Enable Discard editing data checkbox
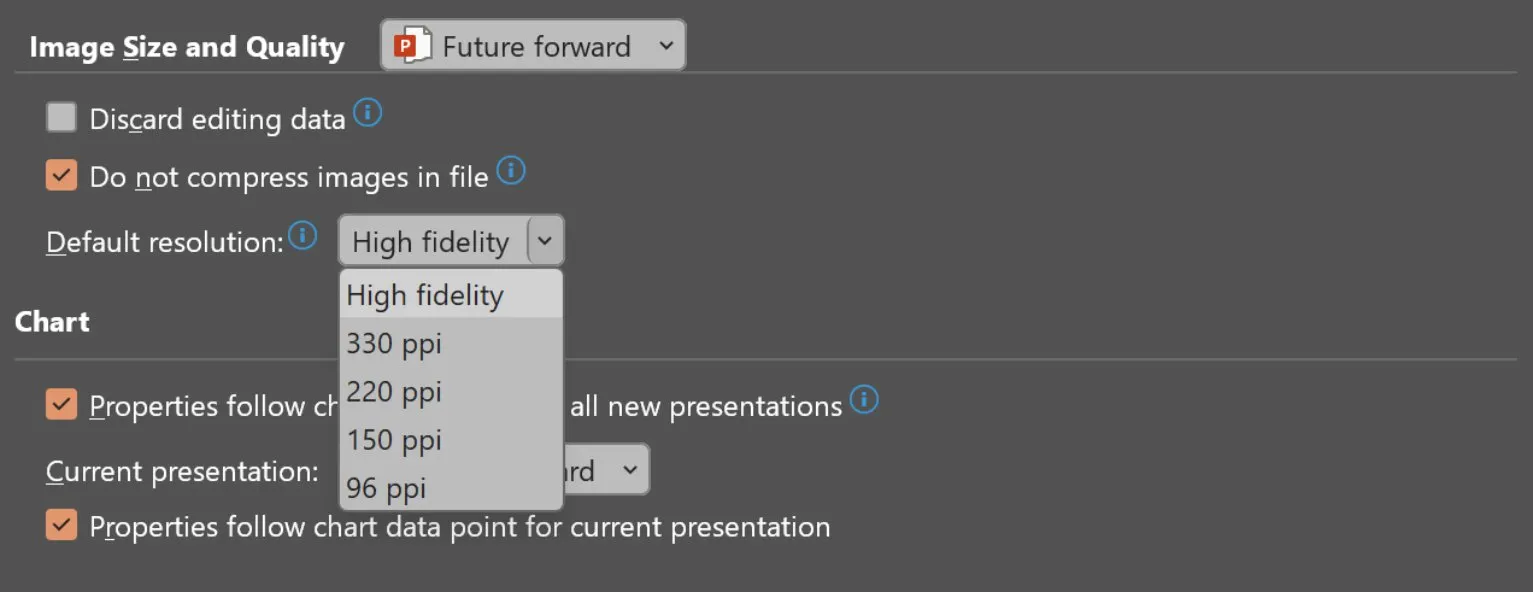Screen dimensions: 1533x592 pyautogui.click(x=62, y=118)
